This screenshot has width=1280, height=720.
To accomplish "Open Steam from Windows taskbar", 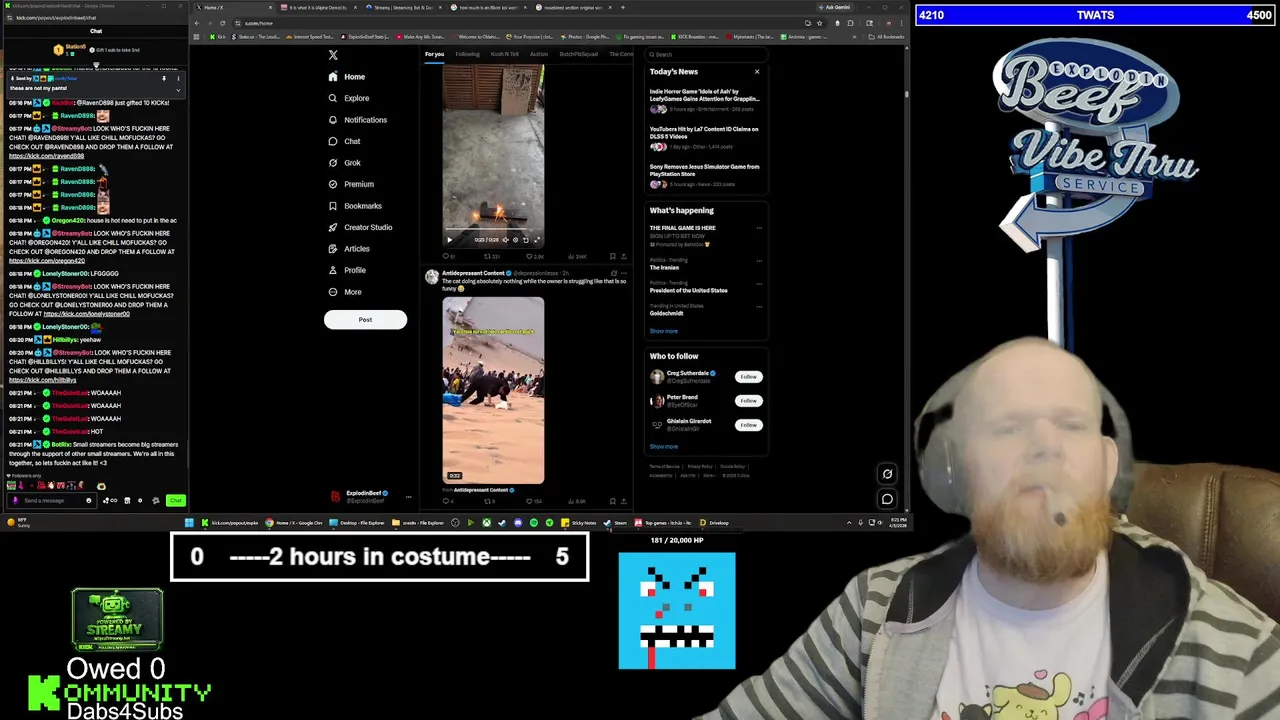I will point(616,523).
